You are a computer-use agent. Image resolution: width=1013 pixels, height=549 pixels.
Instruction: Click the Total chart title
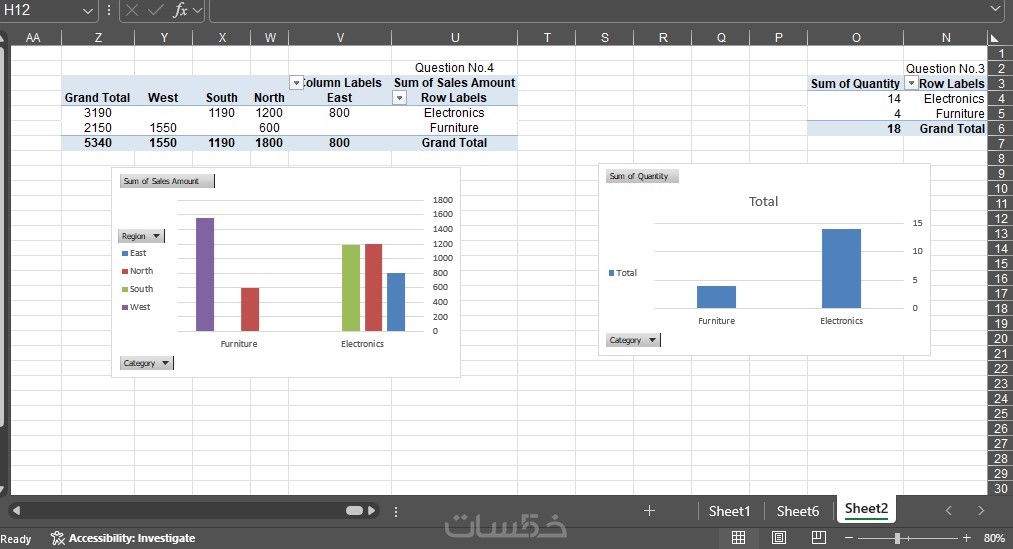click(763, 202)
